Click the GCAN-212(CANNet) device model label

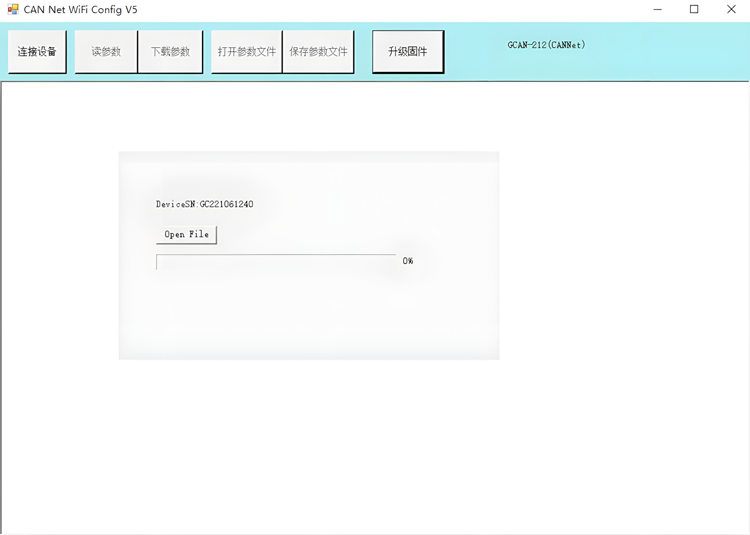[546, 45]
